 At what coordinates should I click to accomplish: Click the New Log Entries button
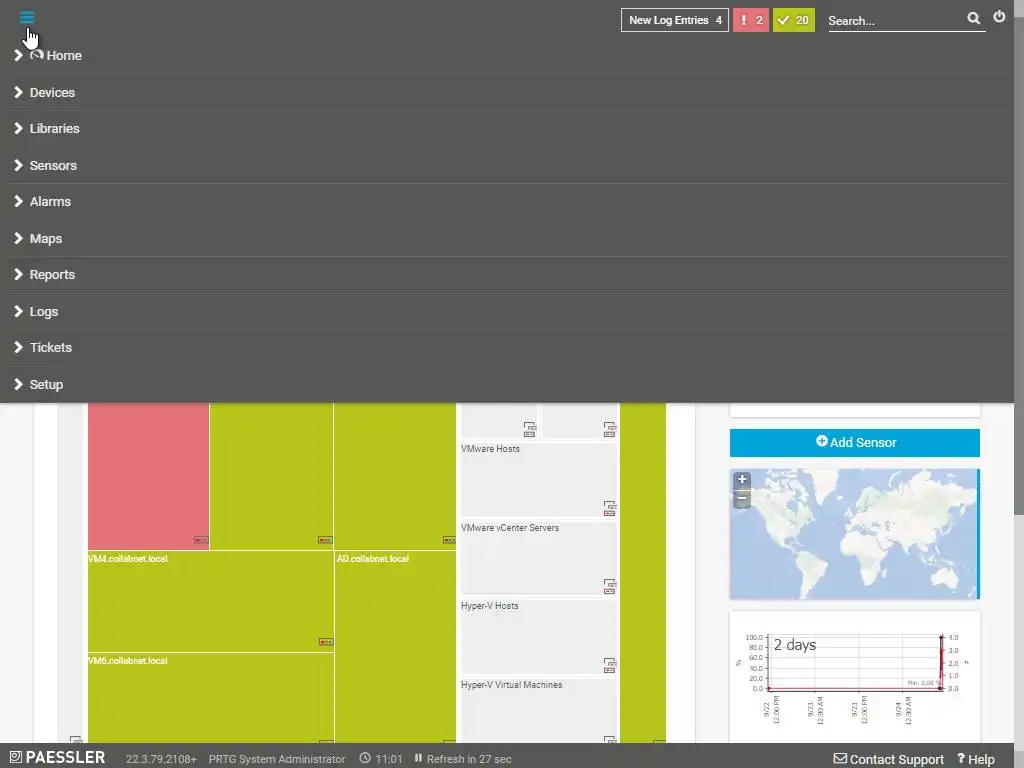coord(675,20)
